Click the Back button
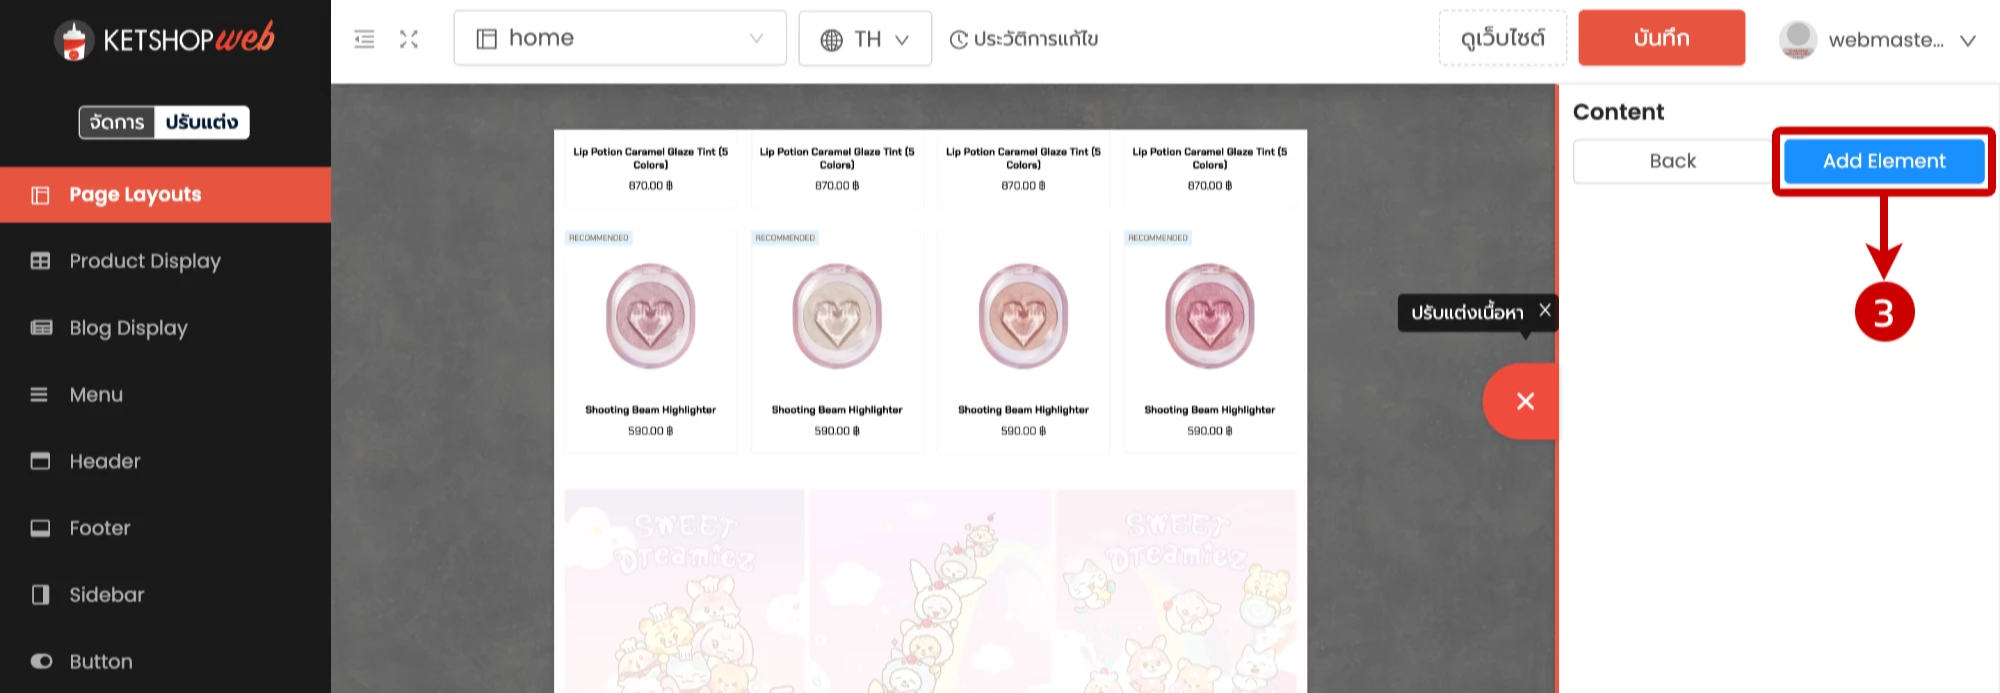Screen dimensions: 2000x693 [x=1672, y=161]
